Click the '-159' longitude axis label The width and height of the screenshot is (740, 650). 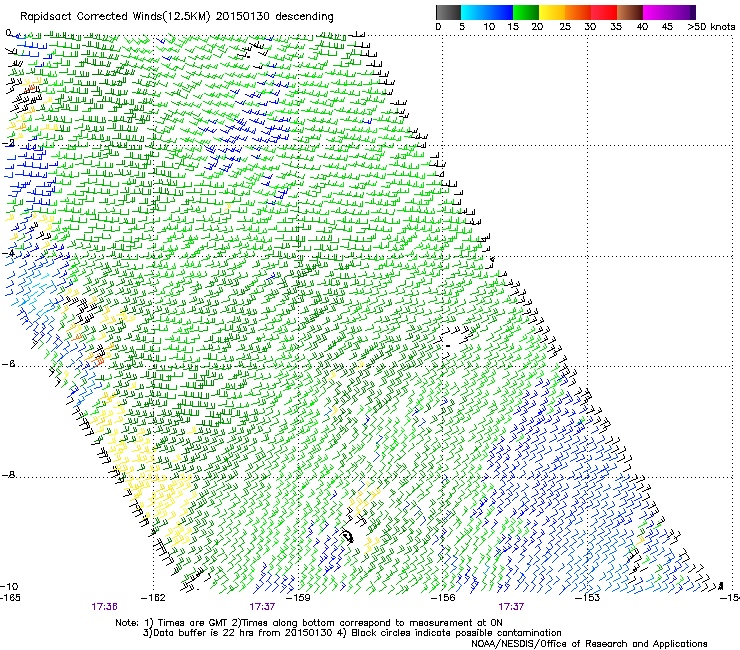298,598
